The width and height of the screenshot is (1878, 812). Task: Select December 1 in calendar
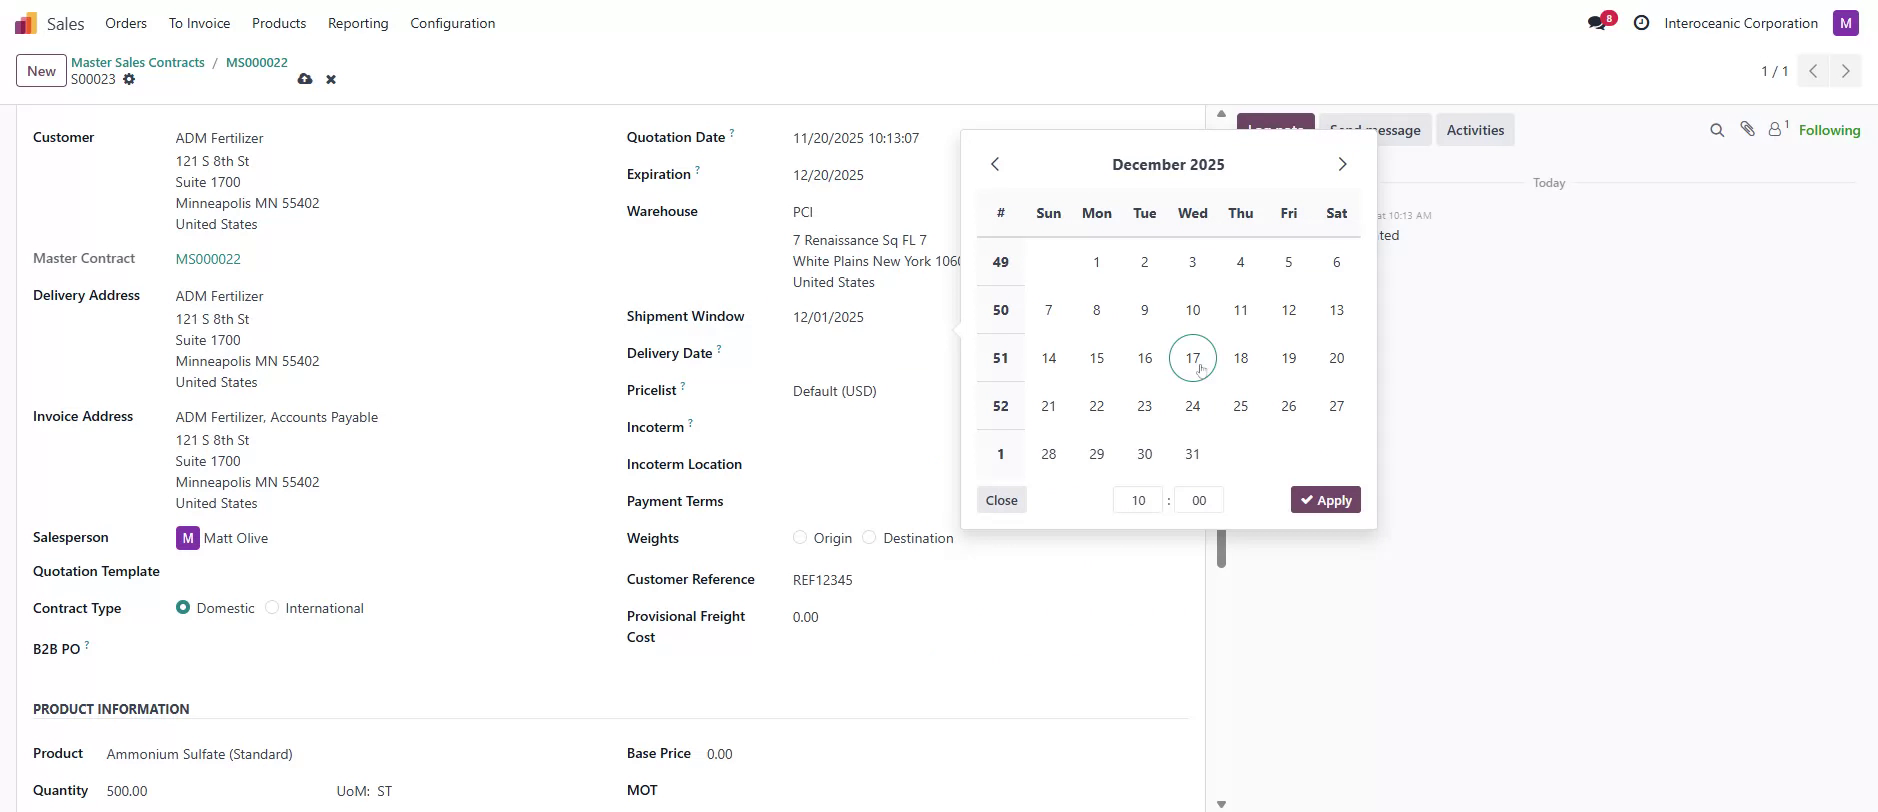pyautogui.click(x=1096, y=262)
